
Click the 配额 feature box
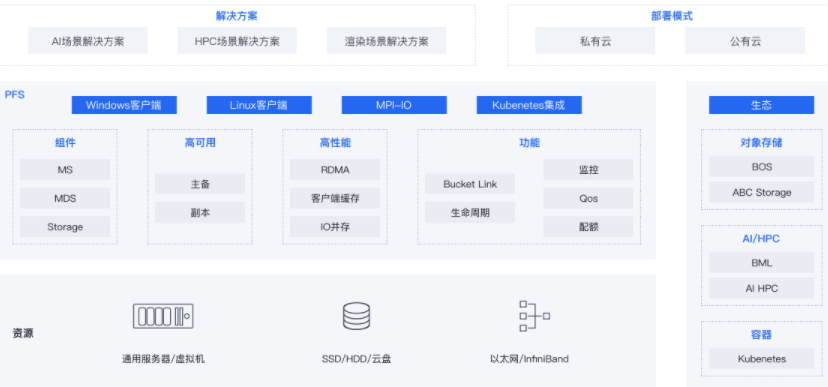click(588, 227)
